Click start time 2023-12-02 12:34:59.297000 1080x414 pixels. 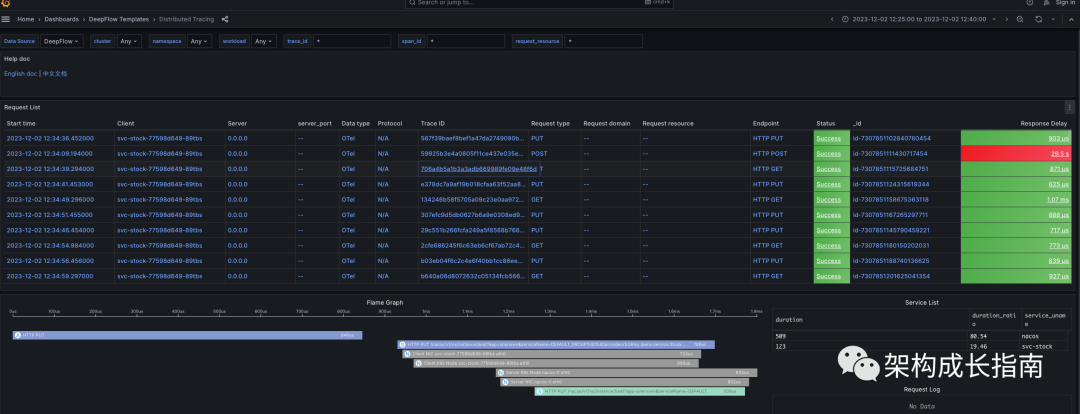coord(50,276)
